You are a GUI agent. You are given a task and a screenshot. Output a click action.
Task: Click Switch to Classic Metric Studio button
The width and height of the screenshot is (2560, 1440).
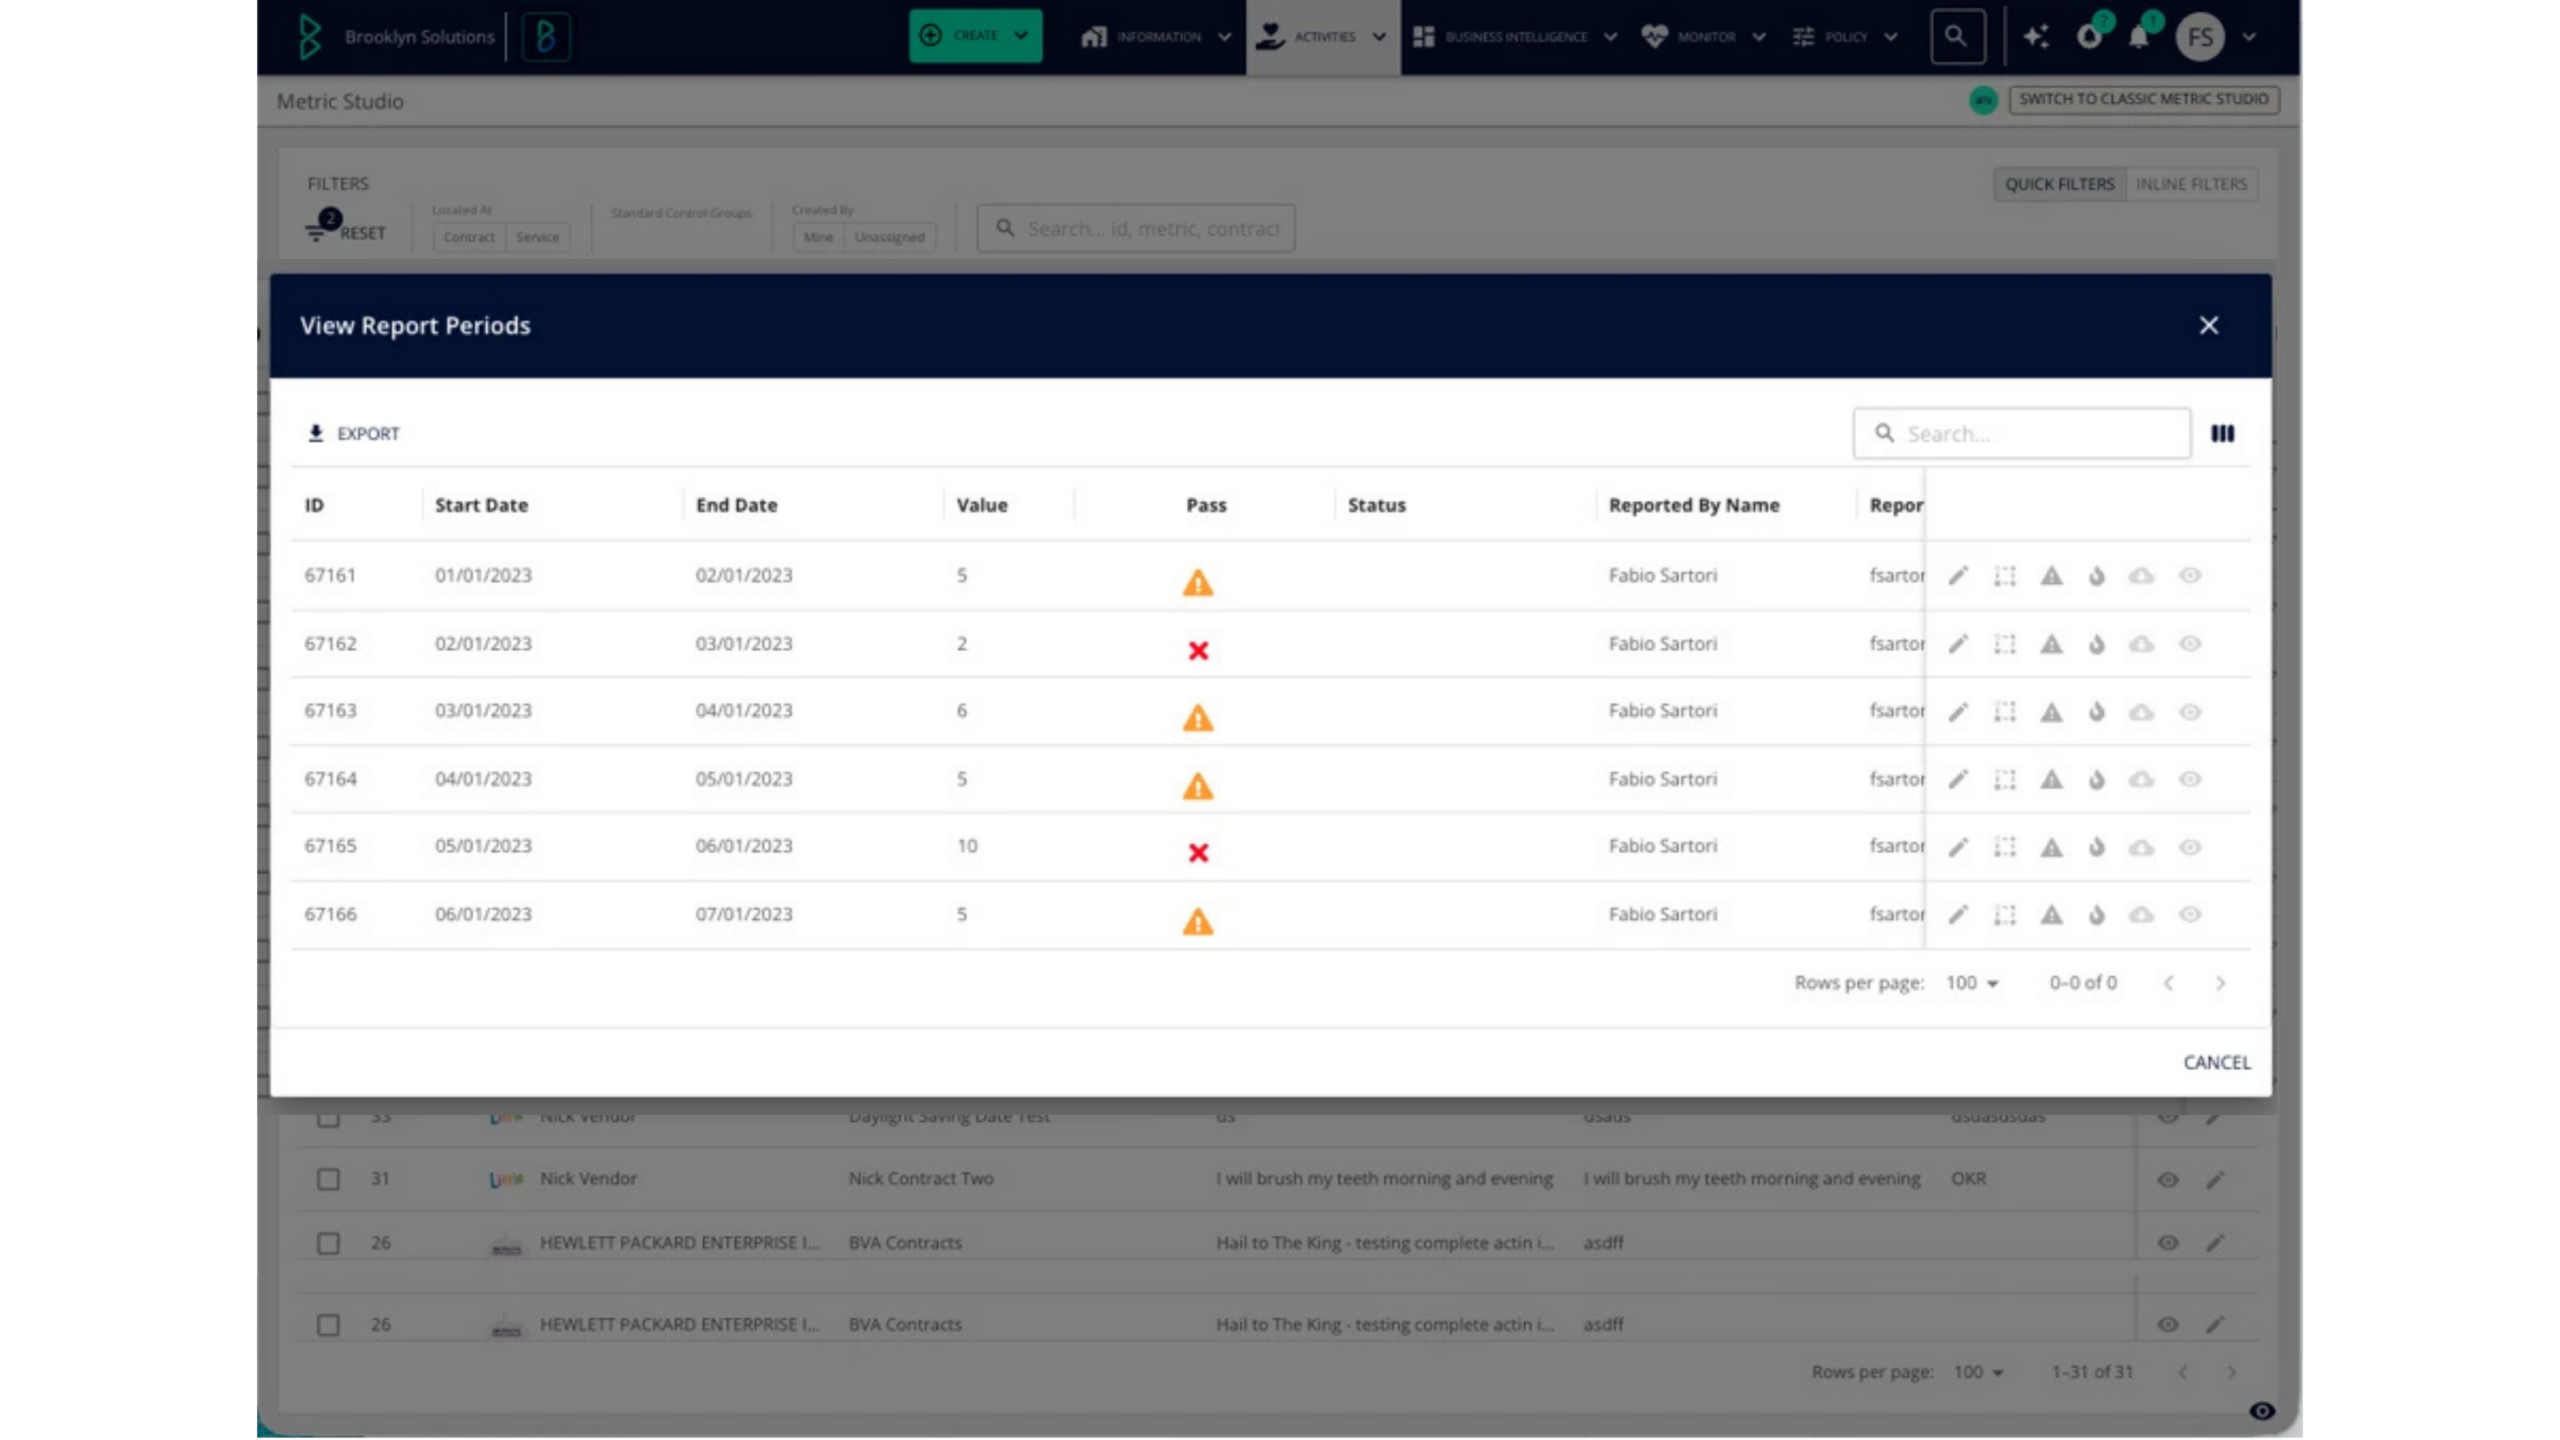(x=2143, y=99)
